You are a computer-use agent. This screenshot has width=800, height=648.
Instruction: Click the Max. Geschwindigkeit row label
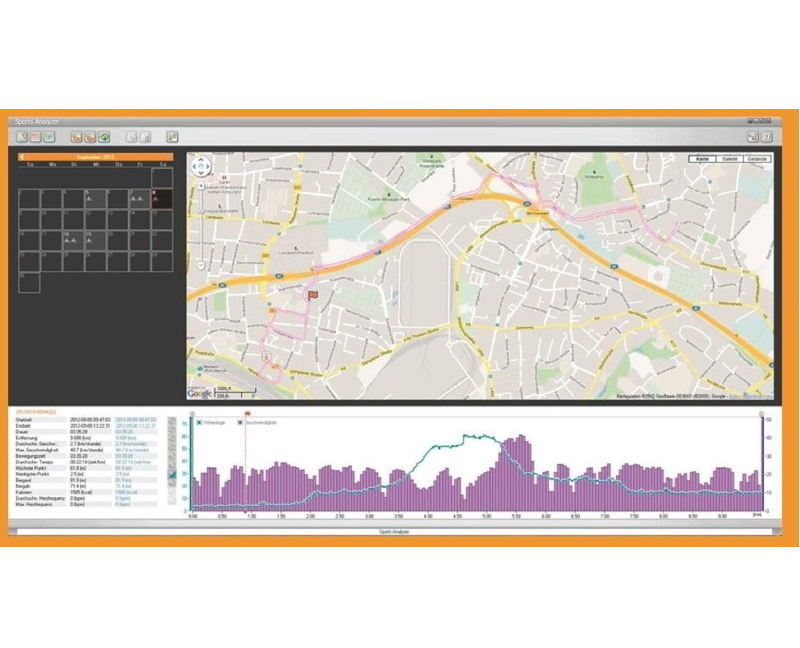[x=37, y=450]
